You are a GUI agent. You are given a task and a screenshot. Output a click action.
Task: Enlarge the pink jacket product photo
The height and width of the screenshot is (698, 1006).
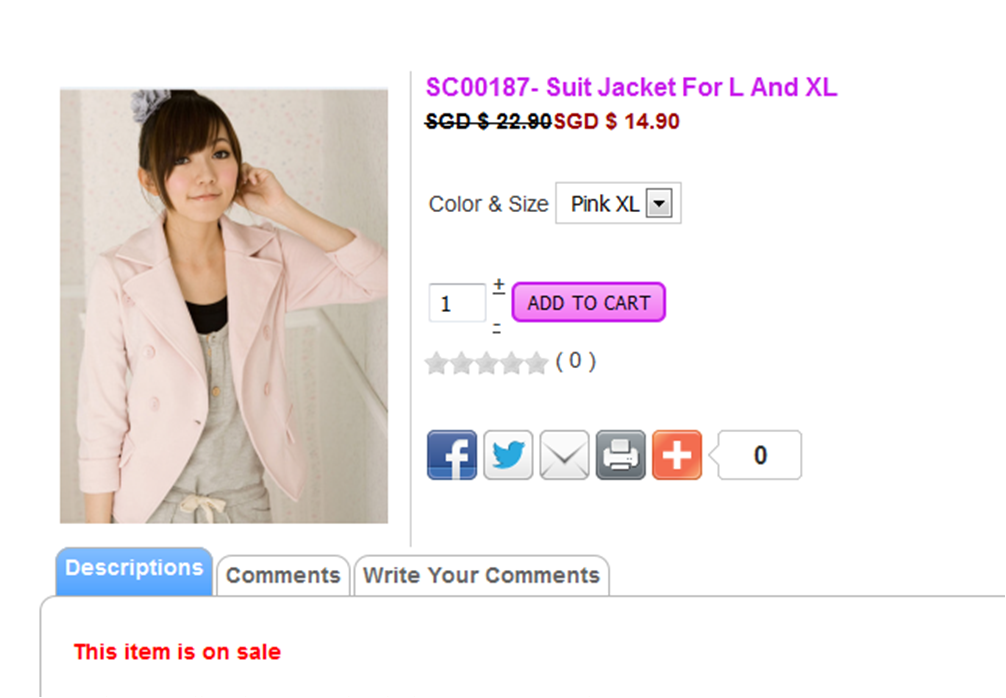click(x=224, y=306)
